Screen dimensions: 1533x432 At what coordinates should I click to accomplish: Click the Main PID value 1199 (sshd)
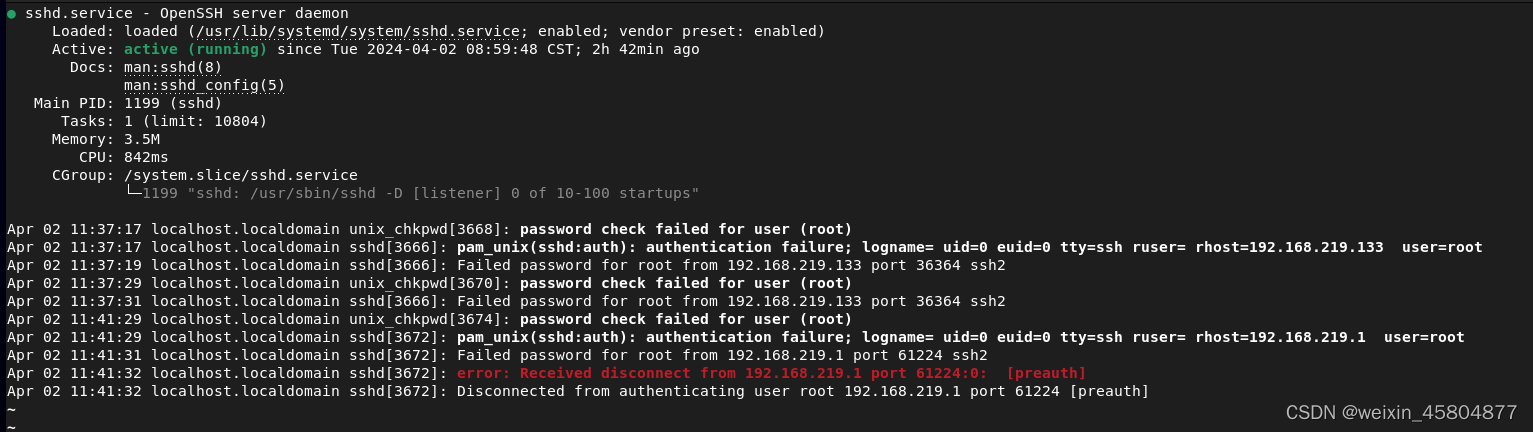(173, 103)
